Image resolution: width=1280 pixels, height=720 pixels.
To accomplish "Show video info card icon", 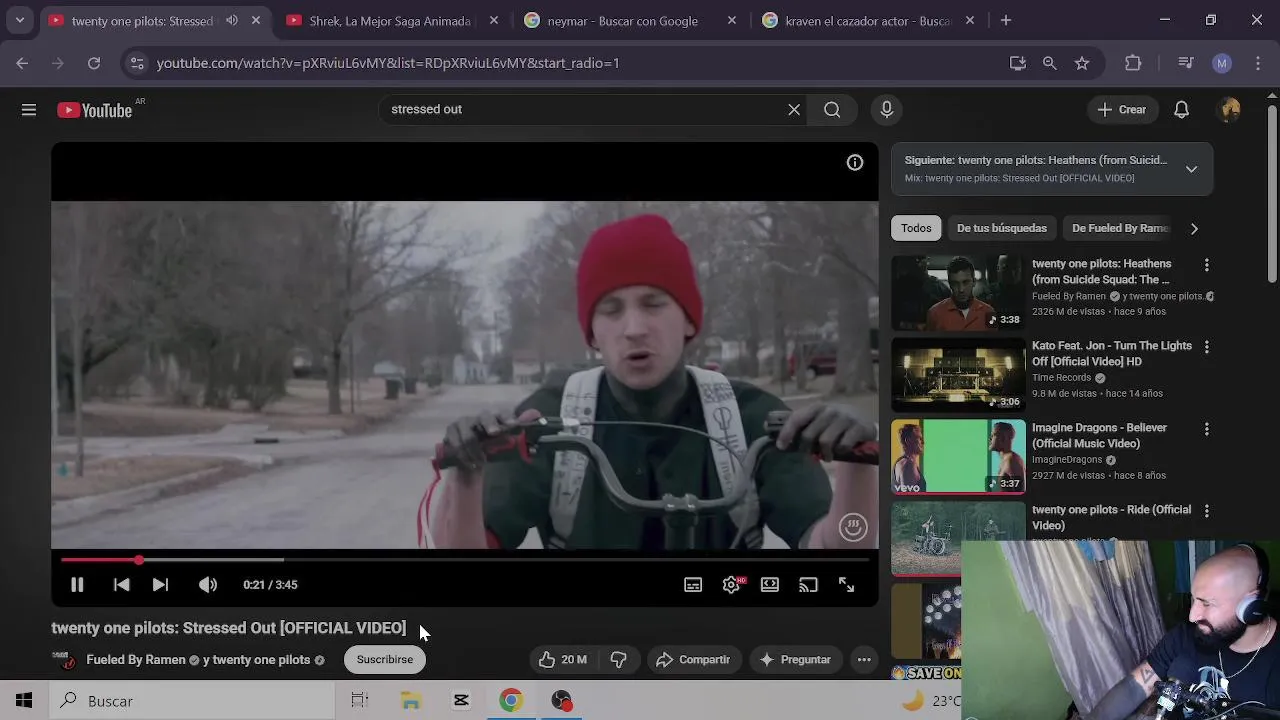I will 855,163.
